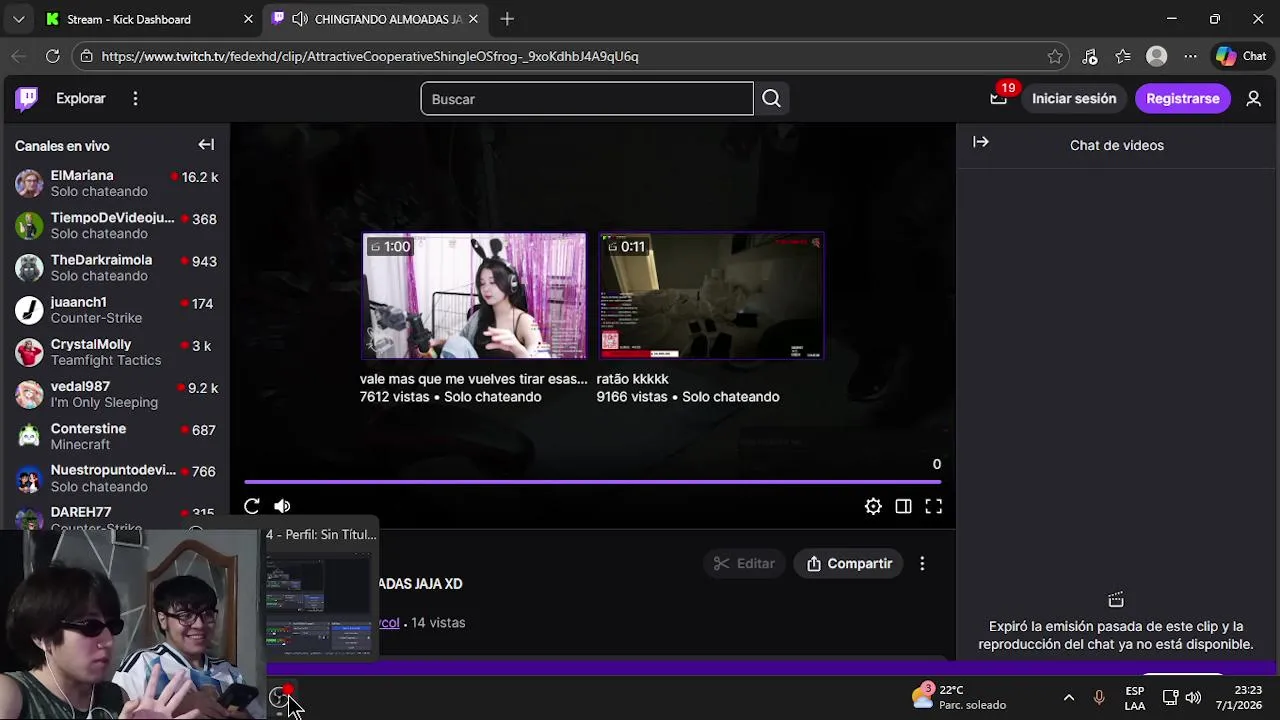This screenshot has height=720, width=1280.
Task: Open the more options menu beside Compartir
Action: click(x=922, y=563)
